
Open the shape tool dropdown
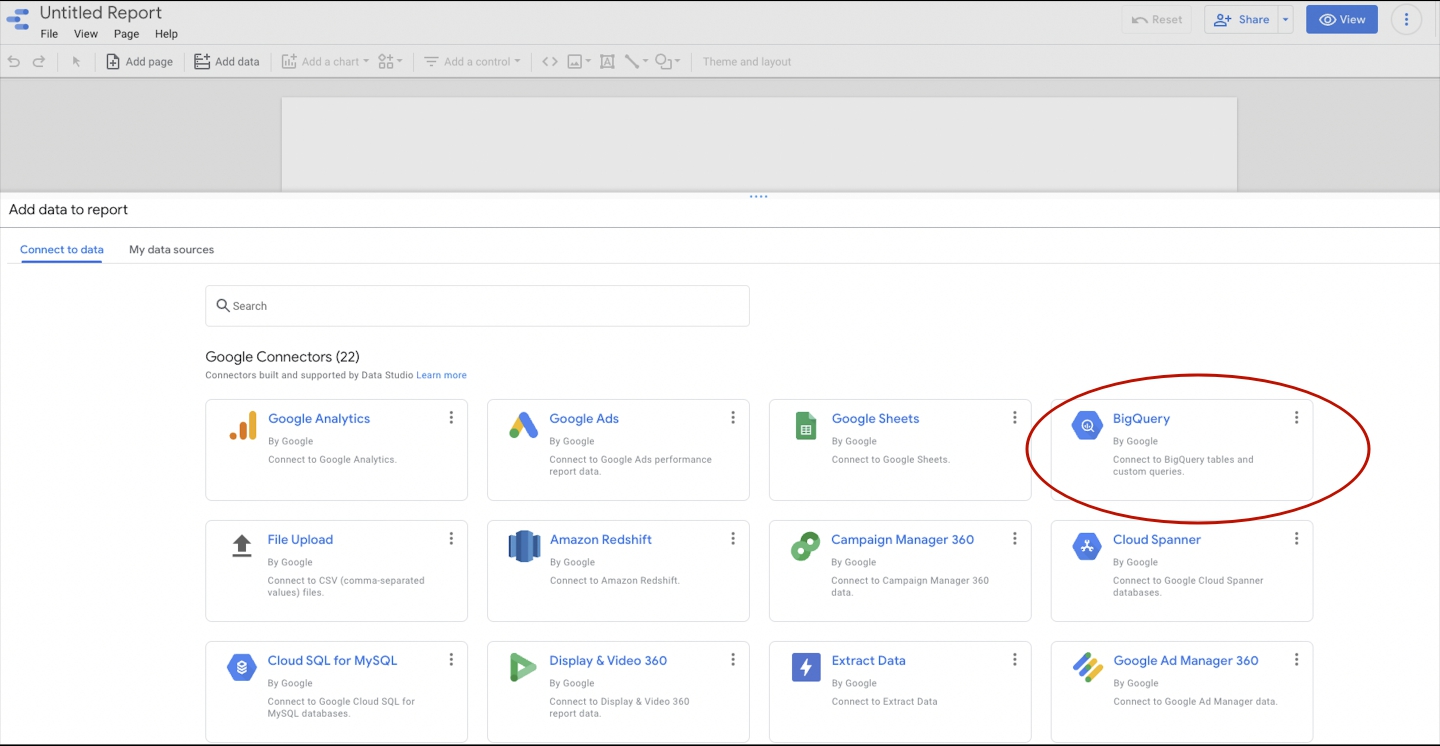pos(667,62)
